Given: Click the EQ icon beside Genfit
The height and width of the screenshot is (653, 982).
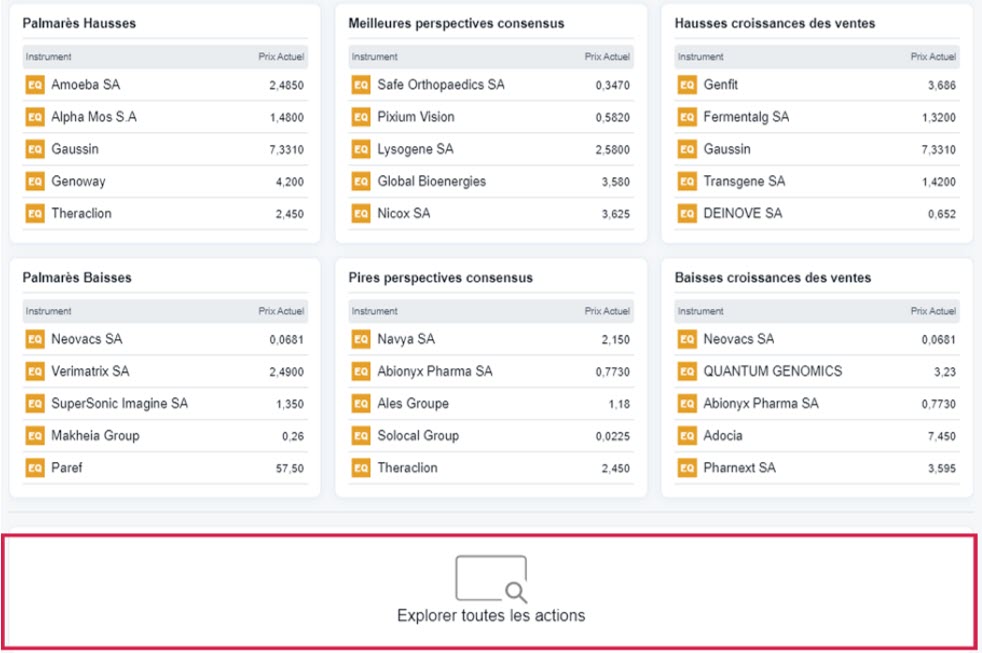Looking at the screenshot, I should (687, 85).
